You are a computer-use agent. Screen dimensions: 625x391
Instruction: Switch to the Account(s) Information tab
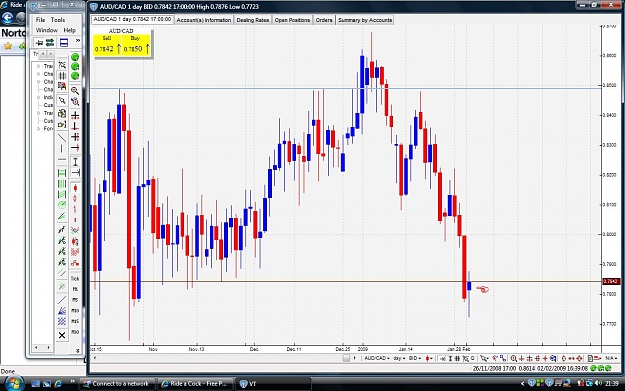(x=204, y=20)
